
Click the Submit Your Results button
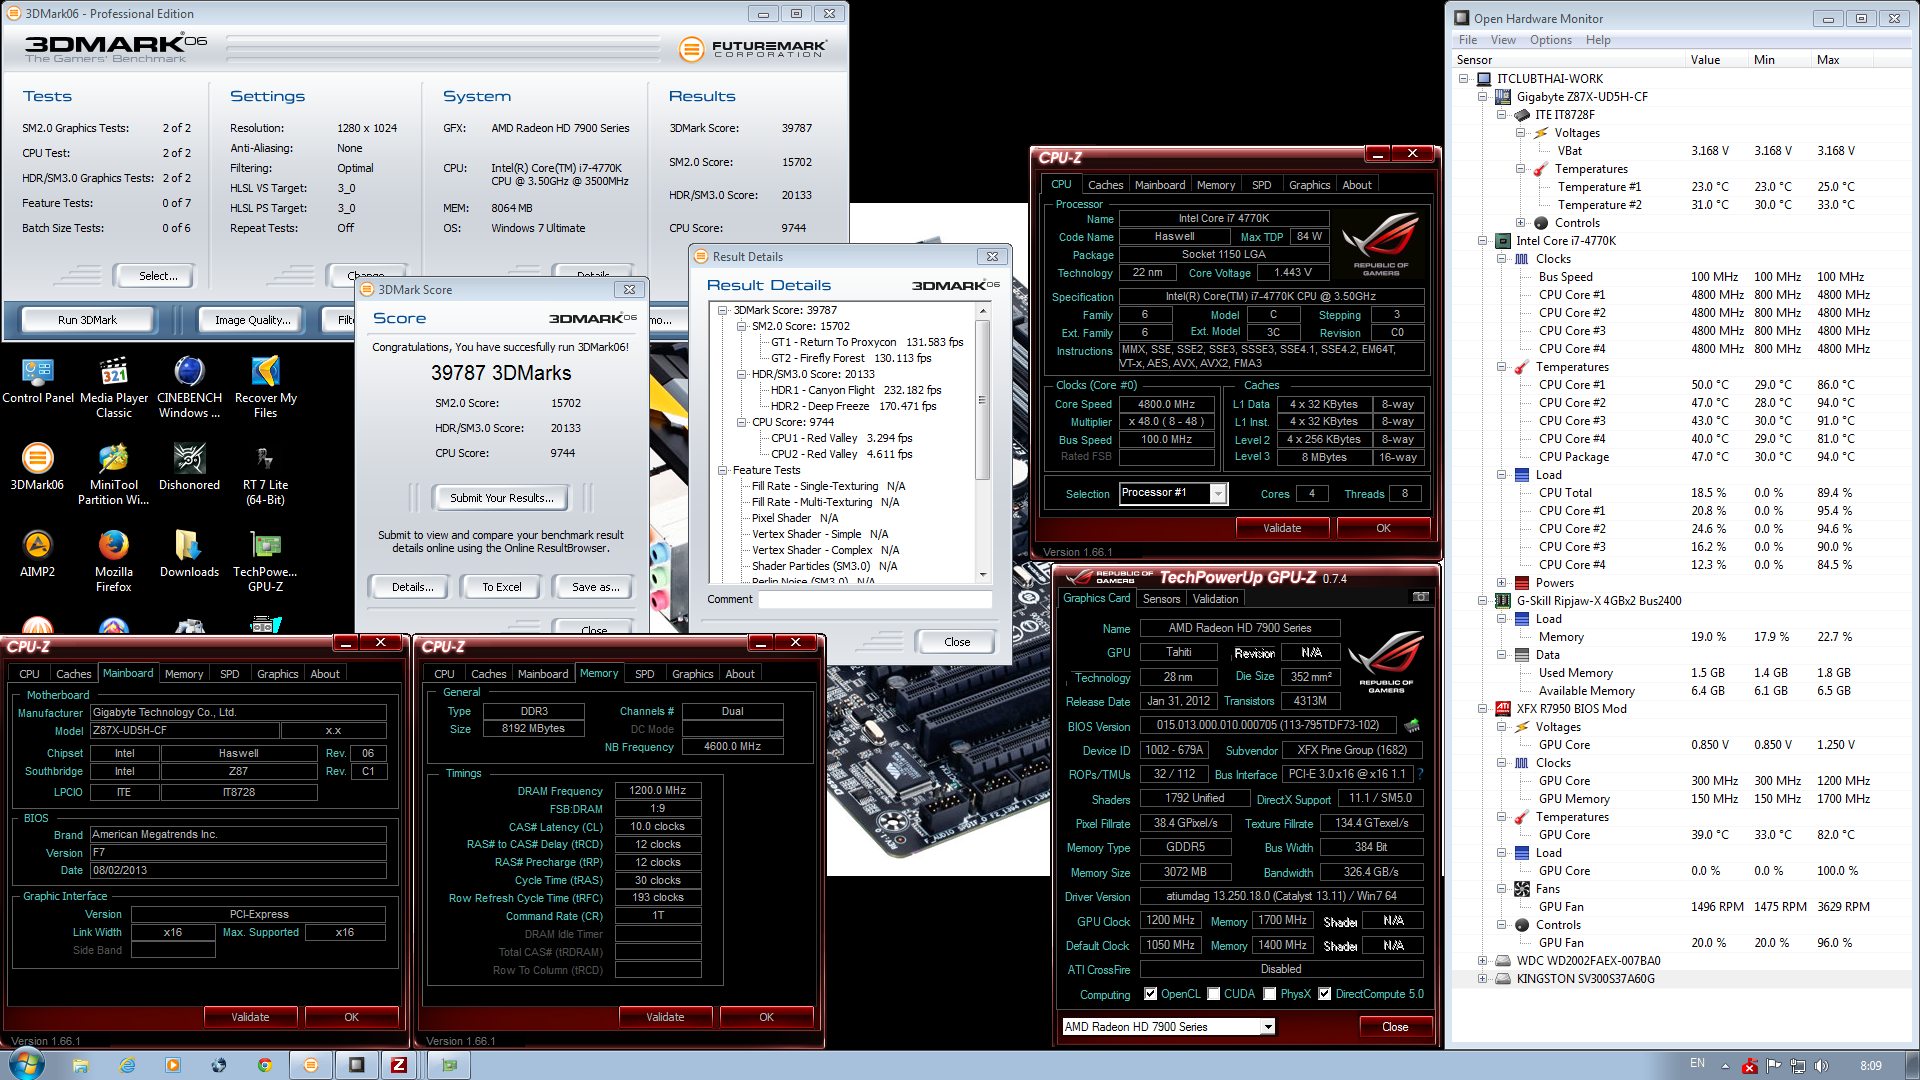tap(501, 498)
